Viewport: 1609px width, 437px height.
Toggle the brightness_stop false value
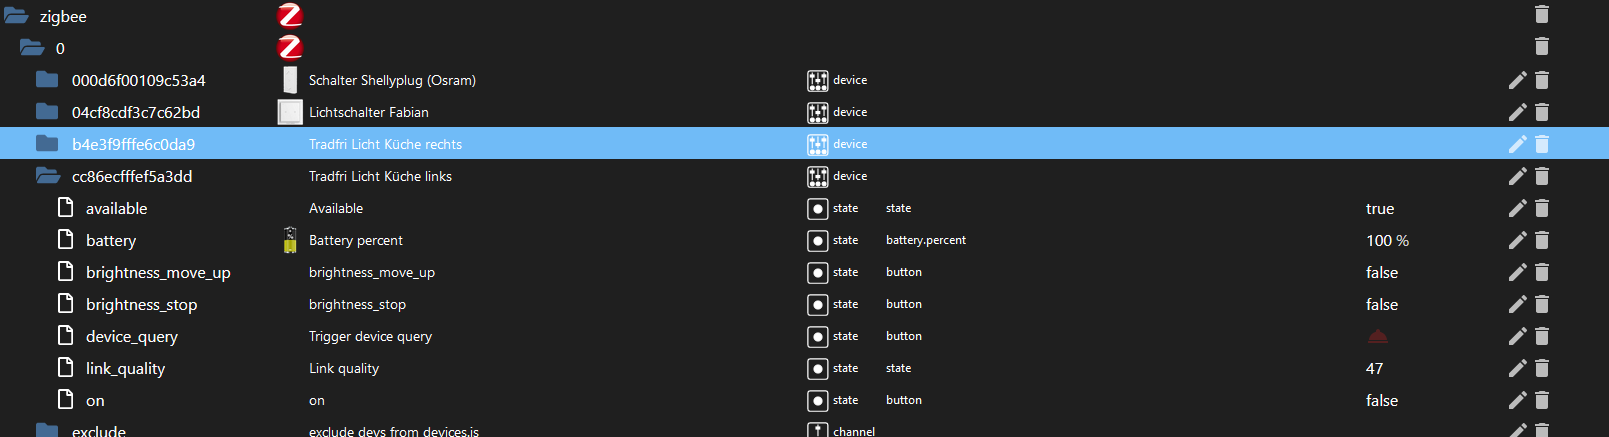tap(1382, 304)
